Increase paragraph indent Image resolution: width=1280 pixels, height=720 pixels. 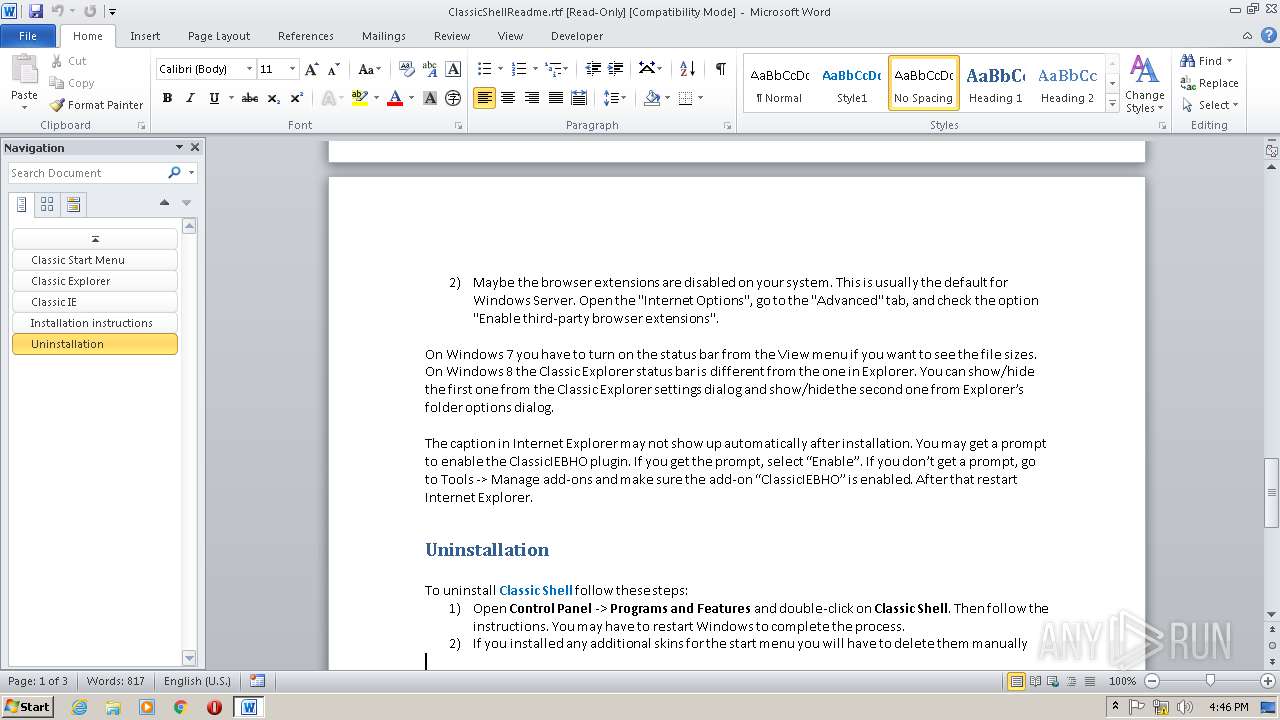coord(617,69)
